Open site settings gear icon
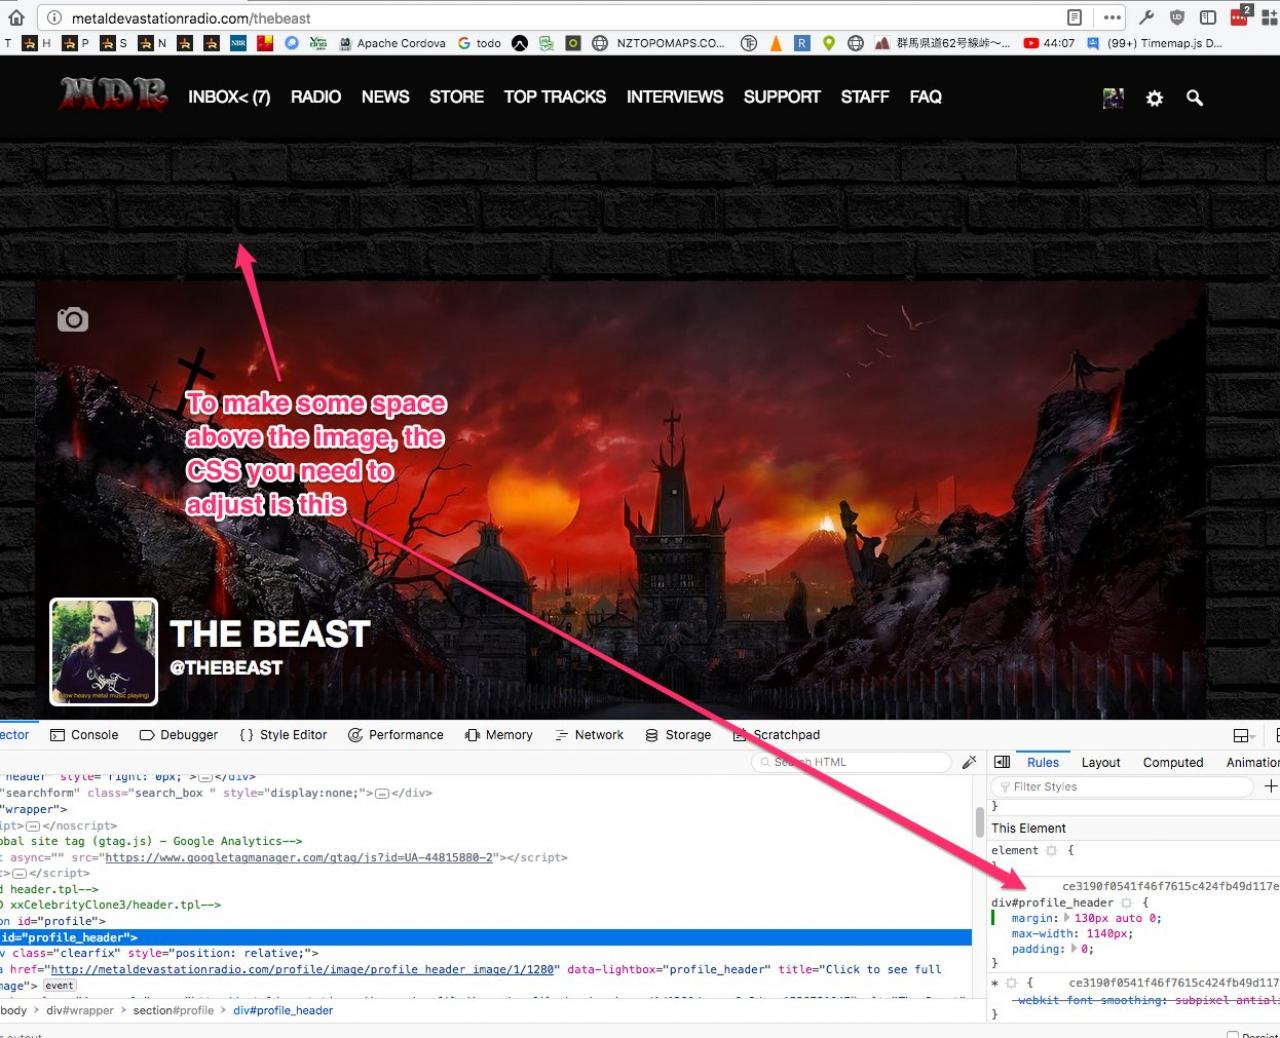 tap(1154, 98)
